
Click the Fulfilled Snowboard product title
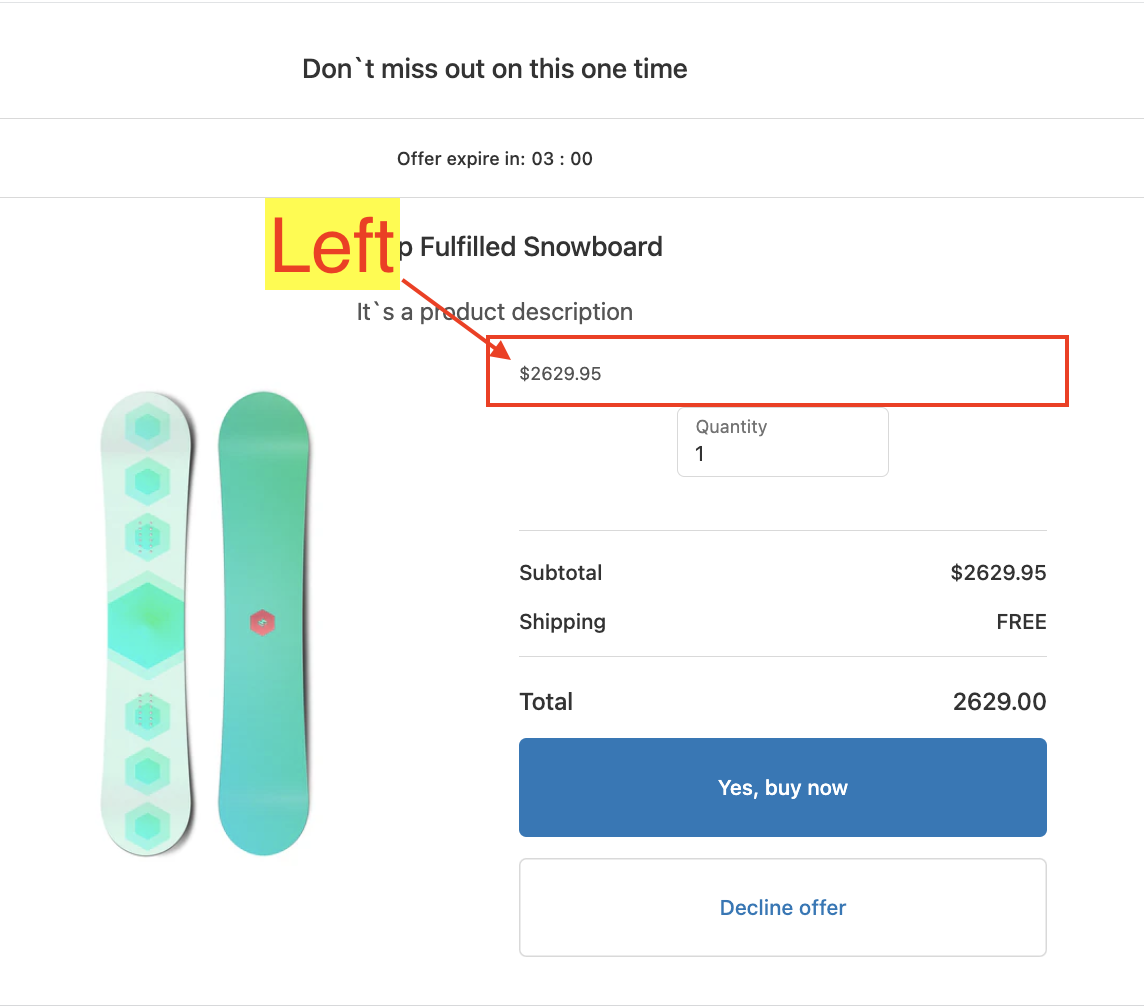pos(540,247)
